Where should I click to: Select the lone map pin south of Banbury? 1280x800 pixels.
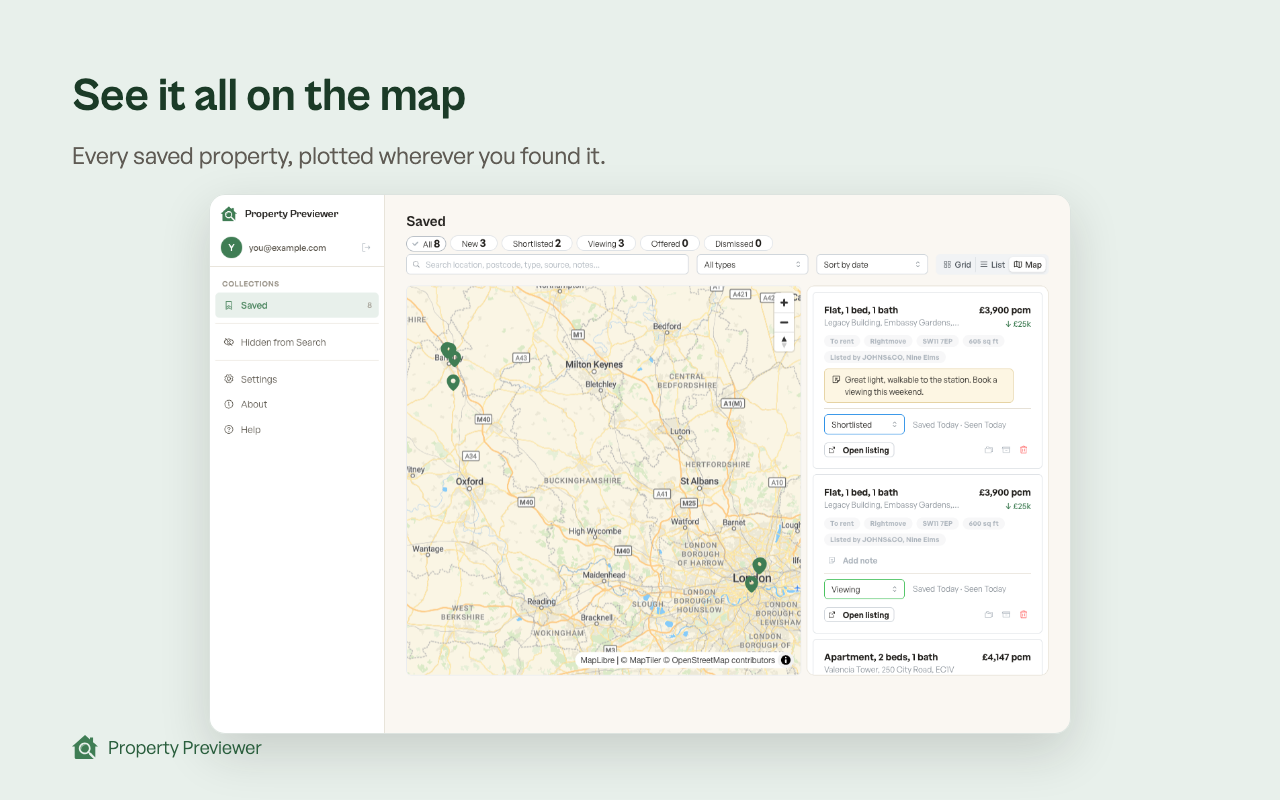[x=453, y=382]
